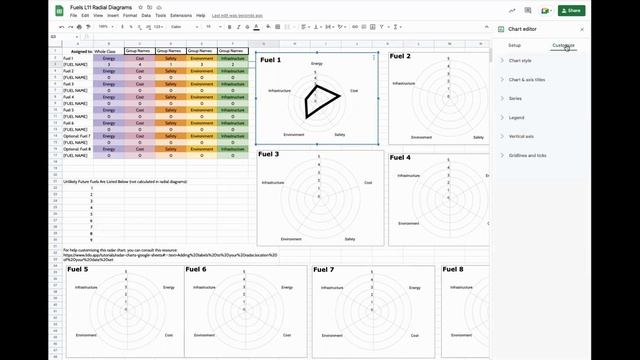Screen dimensions: 640x360
Task: Format as percent in toolbar
Action: click(131, 27)
